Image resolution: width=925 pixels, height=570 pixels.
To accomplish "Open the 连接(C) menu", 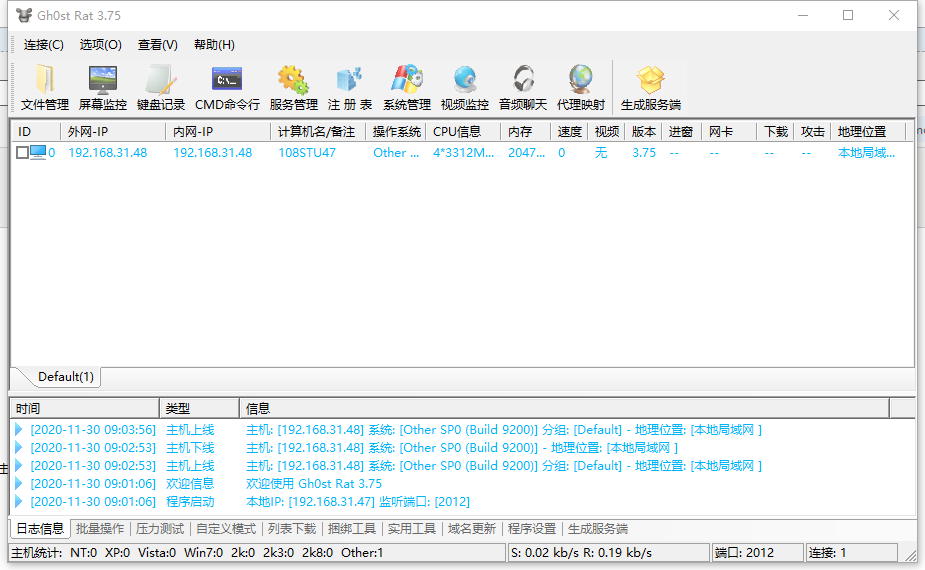I will (x=44, y=45).
